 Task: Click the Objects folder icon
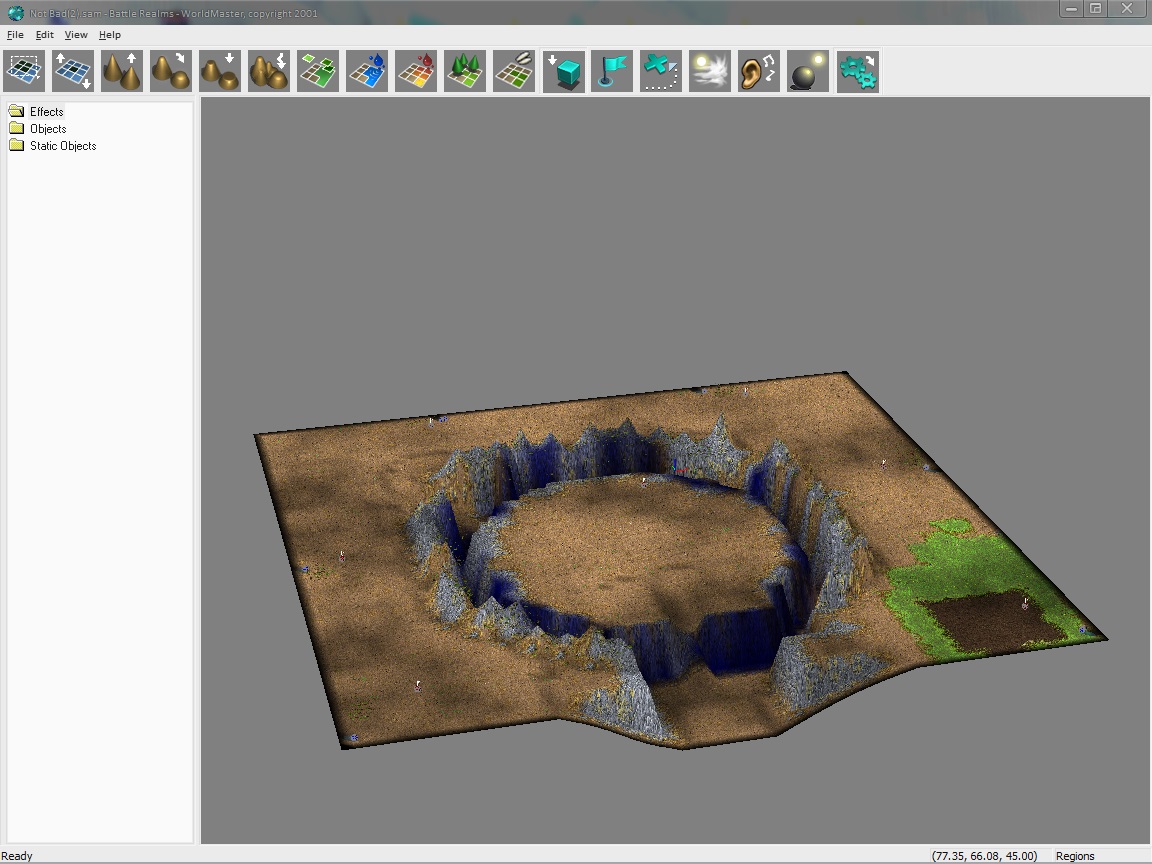click(16, 129)
